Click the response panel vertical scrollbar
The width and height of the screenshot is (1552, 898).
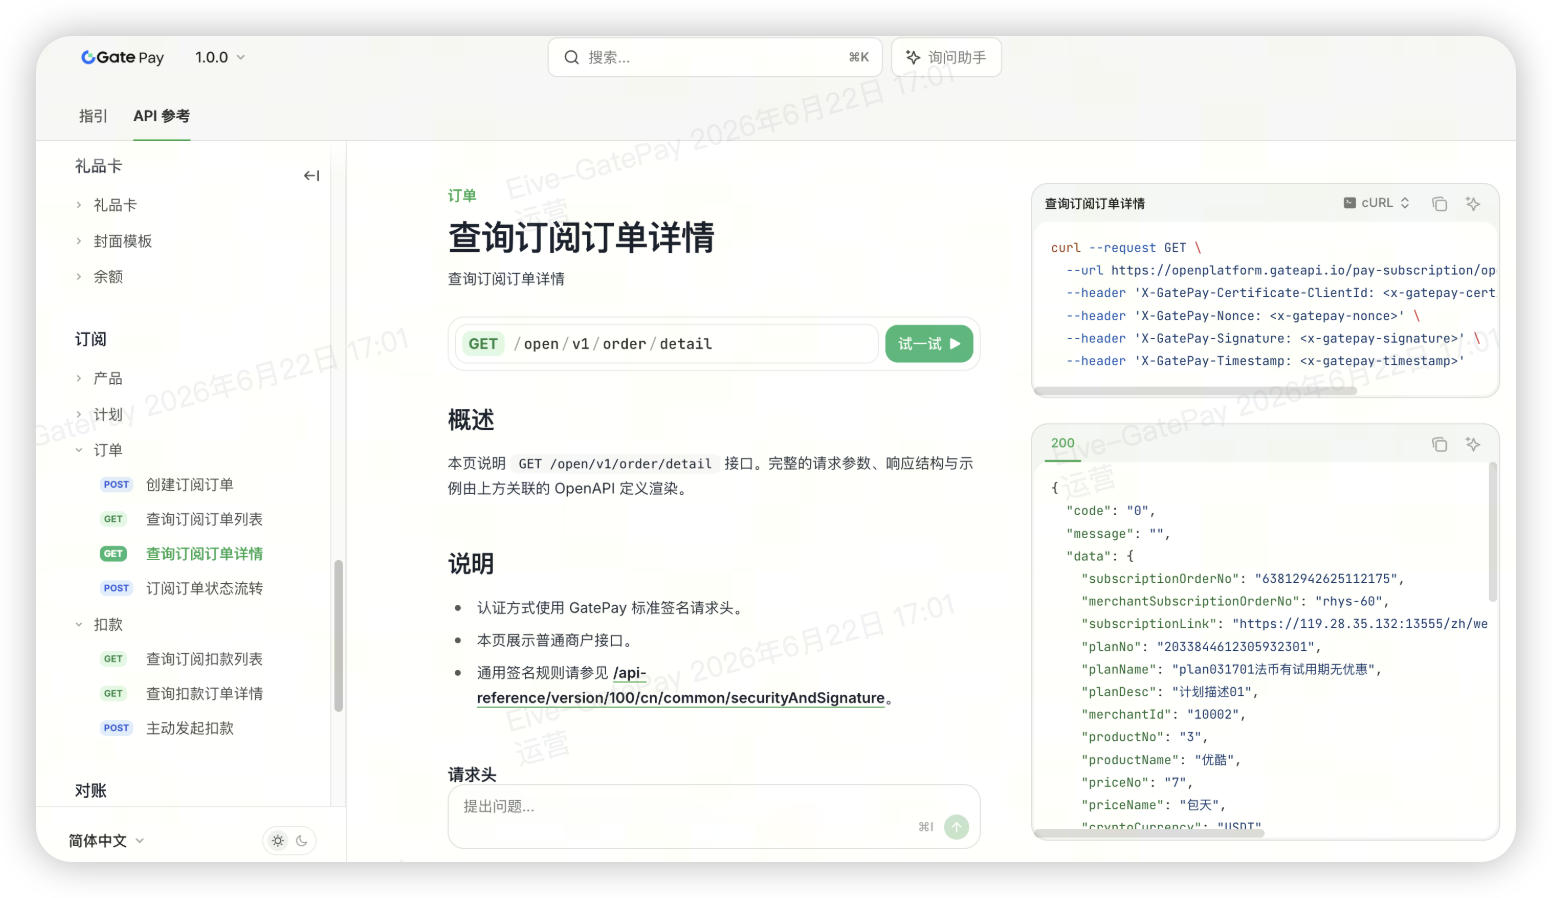point(1493,532)
